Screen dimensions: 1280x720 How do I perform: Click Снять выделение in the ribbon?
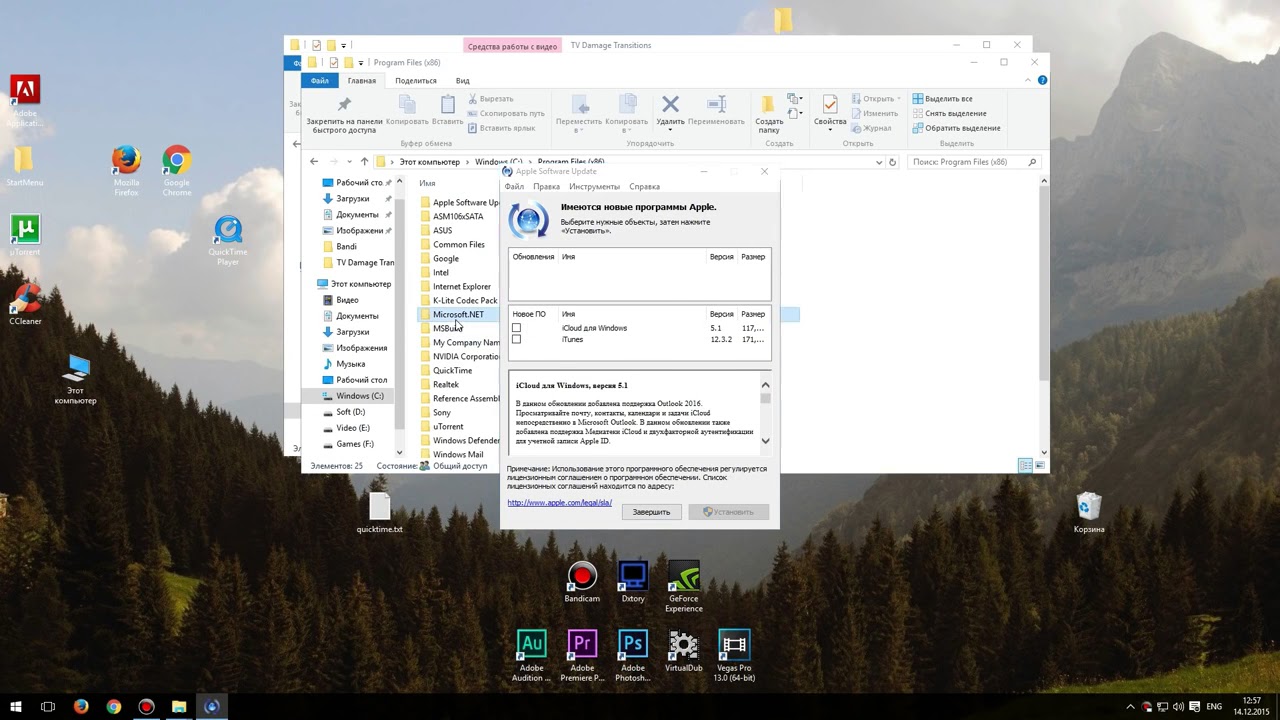pos(948,113)
